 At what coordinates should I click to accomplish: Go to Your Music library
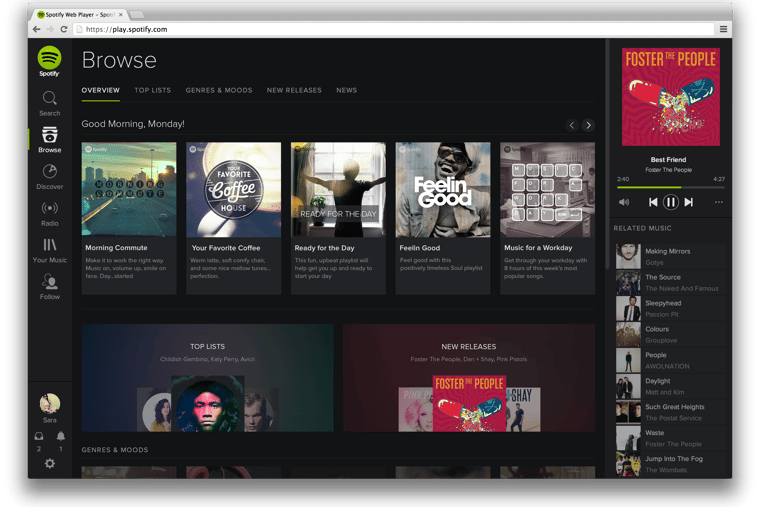(x=49, y=246)
